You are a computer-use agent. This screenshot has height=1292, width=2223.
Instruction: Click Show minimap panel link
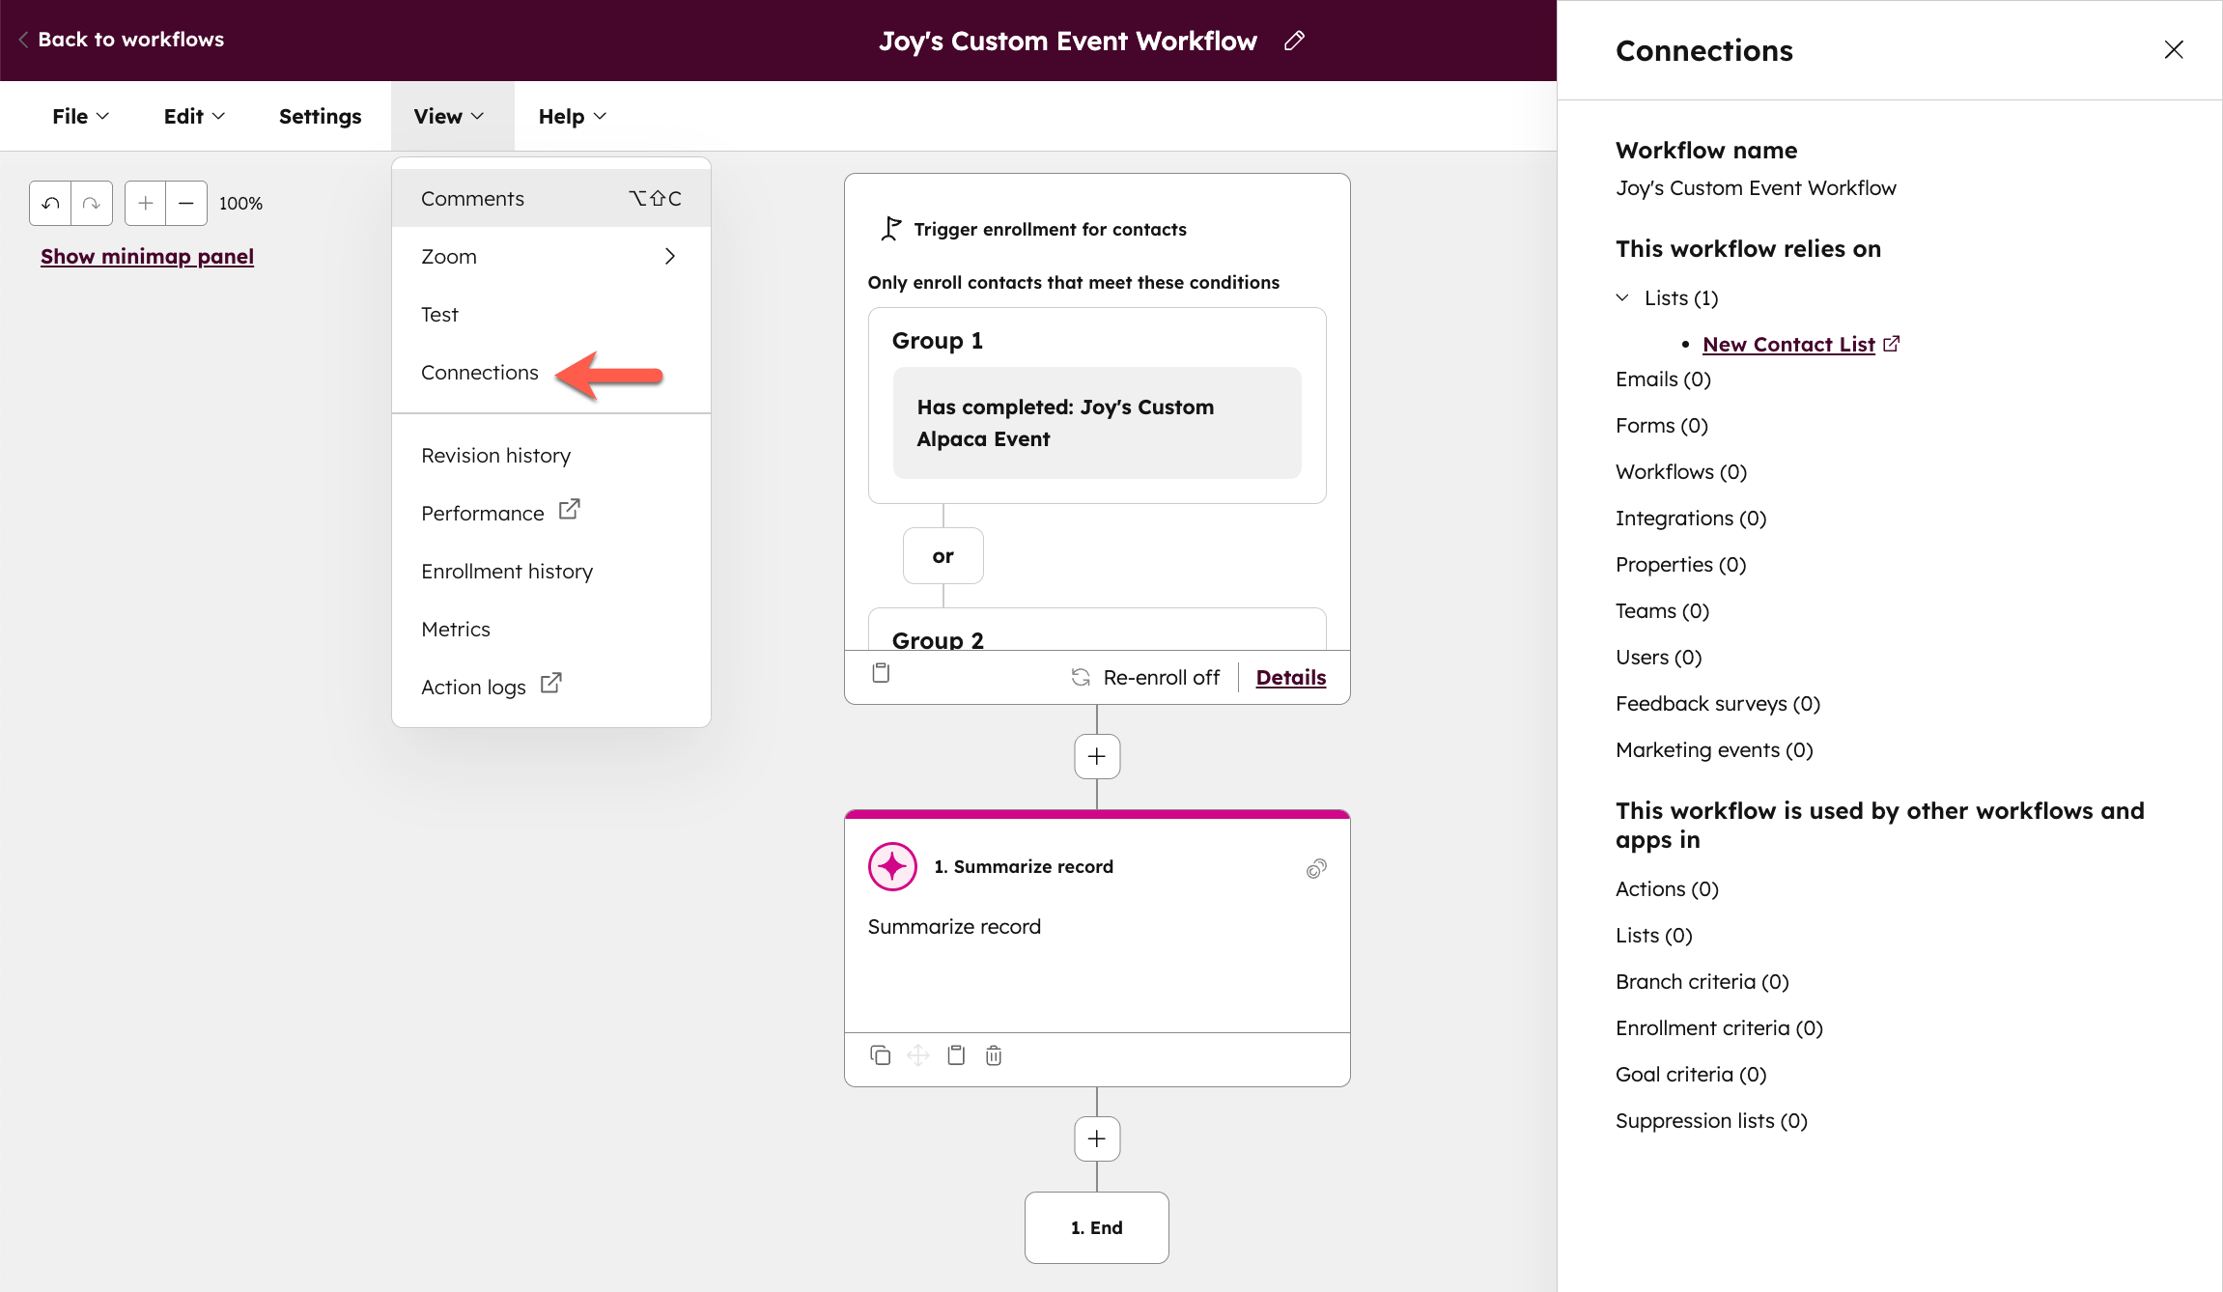147,256
